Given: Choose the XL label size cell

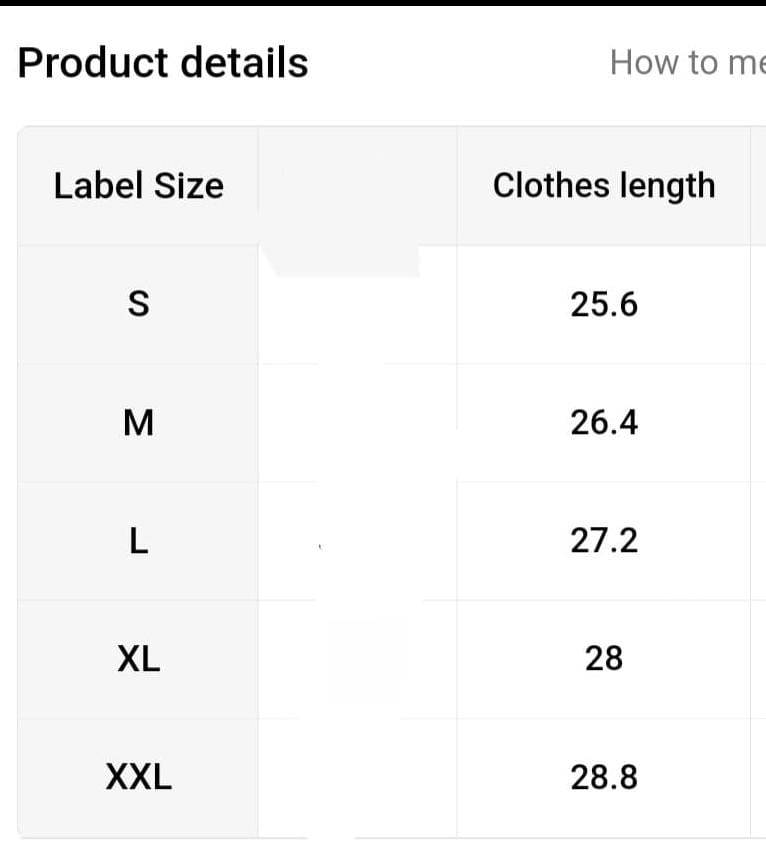Looking at the screenshot, I should coord(138,659).
